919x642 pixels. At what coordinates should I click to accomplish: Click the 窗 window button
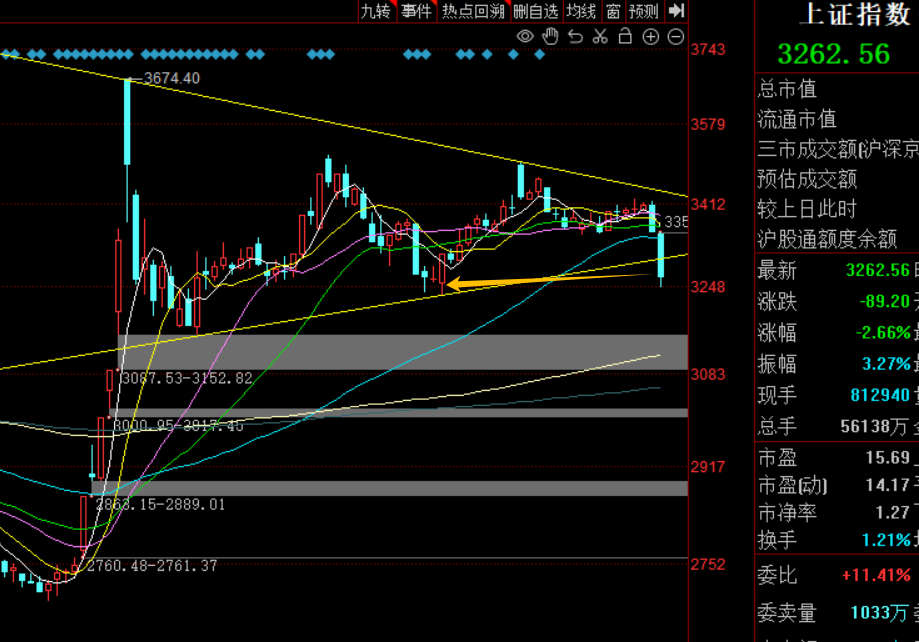(613, 11)
